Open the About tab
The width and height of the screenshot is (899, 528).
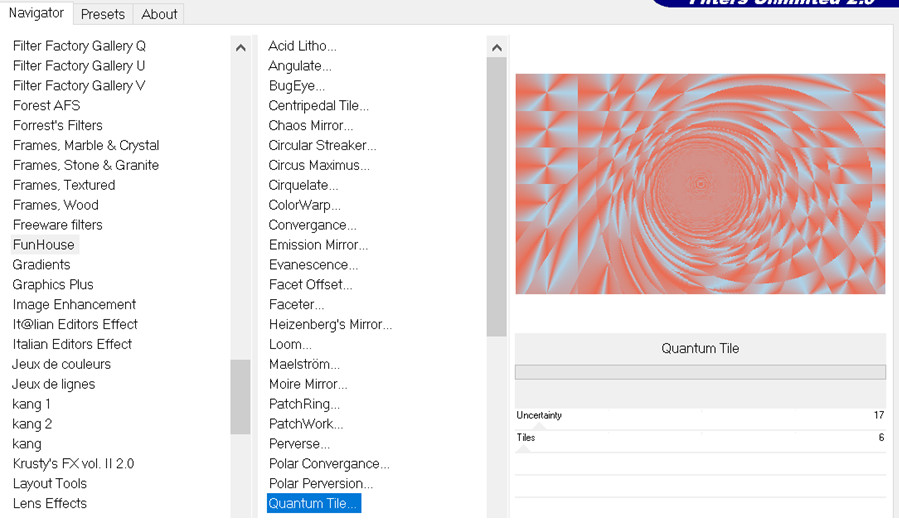[x=159, y=14]
